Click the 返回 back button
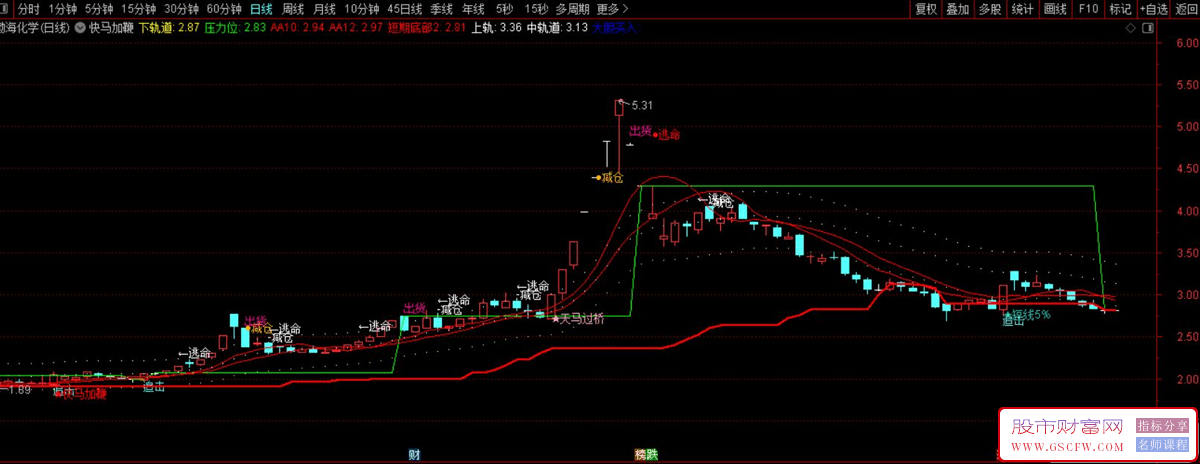Screen dimensions: 1200x464 [x=1185, y=9]
